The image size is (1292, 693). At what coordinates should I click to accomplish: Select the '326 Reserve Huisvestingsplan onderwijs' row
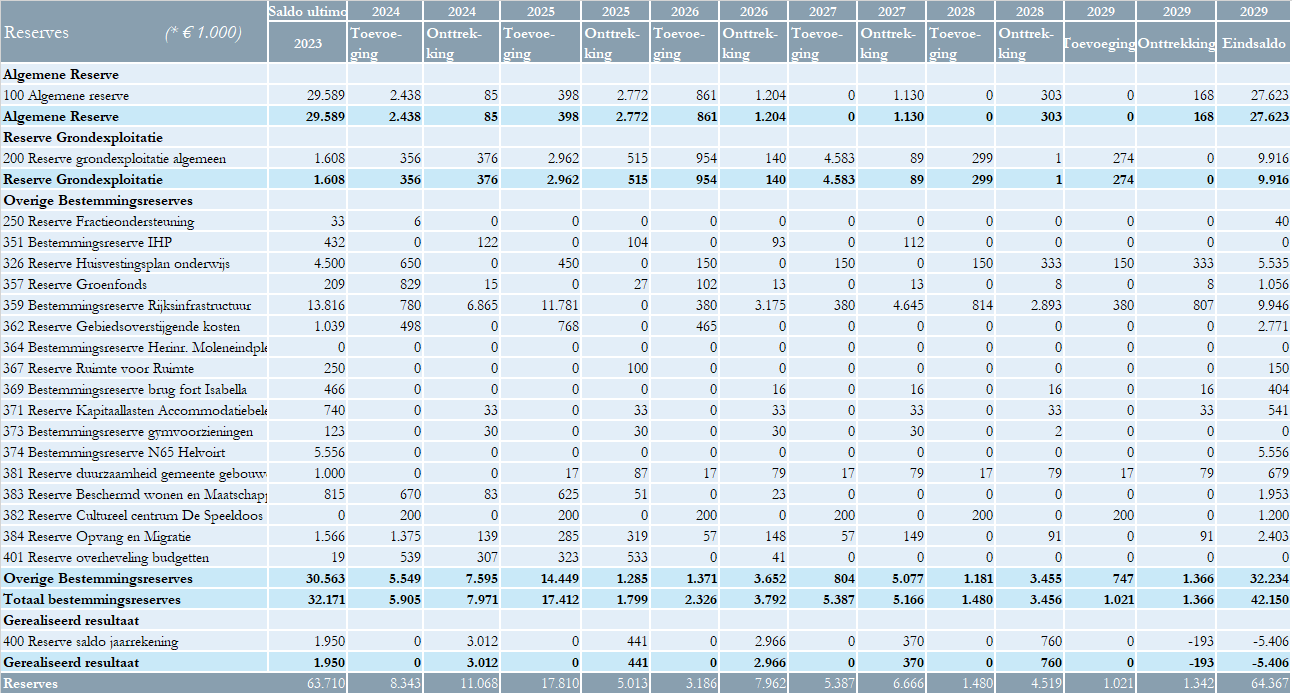coord(116,264)
